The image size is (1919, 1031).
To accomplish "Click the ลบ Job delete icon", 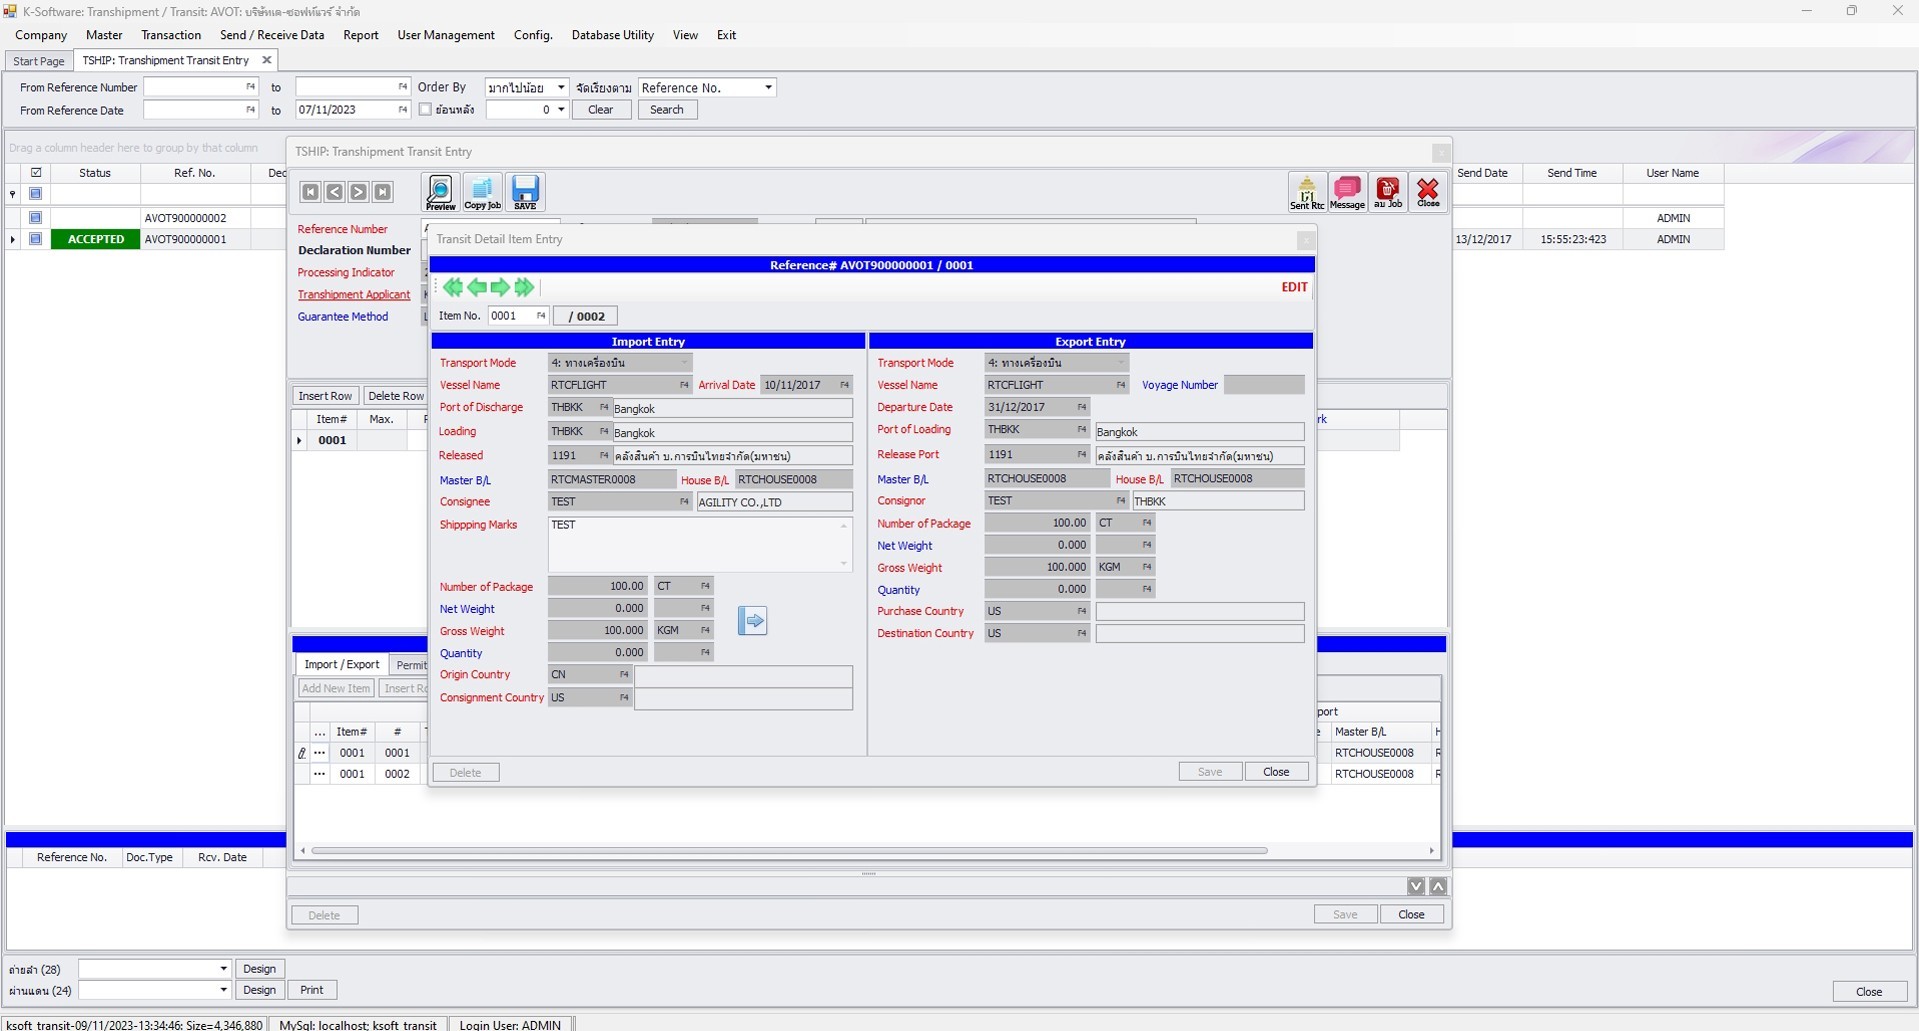I will (x=1388, y=191).
